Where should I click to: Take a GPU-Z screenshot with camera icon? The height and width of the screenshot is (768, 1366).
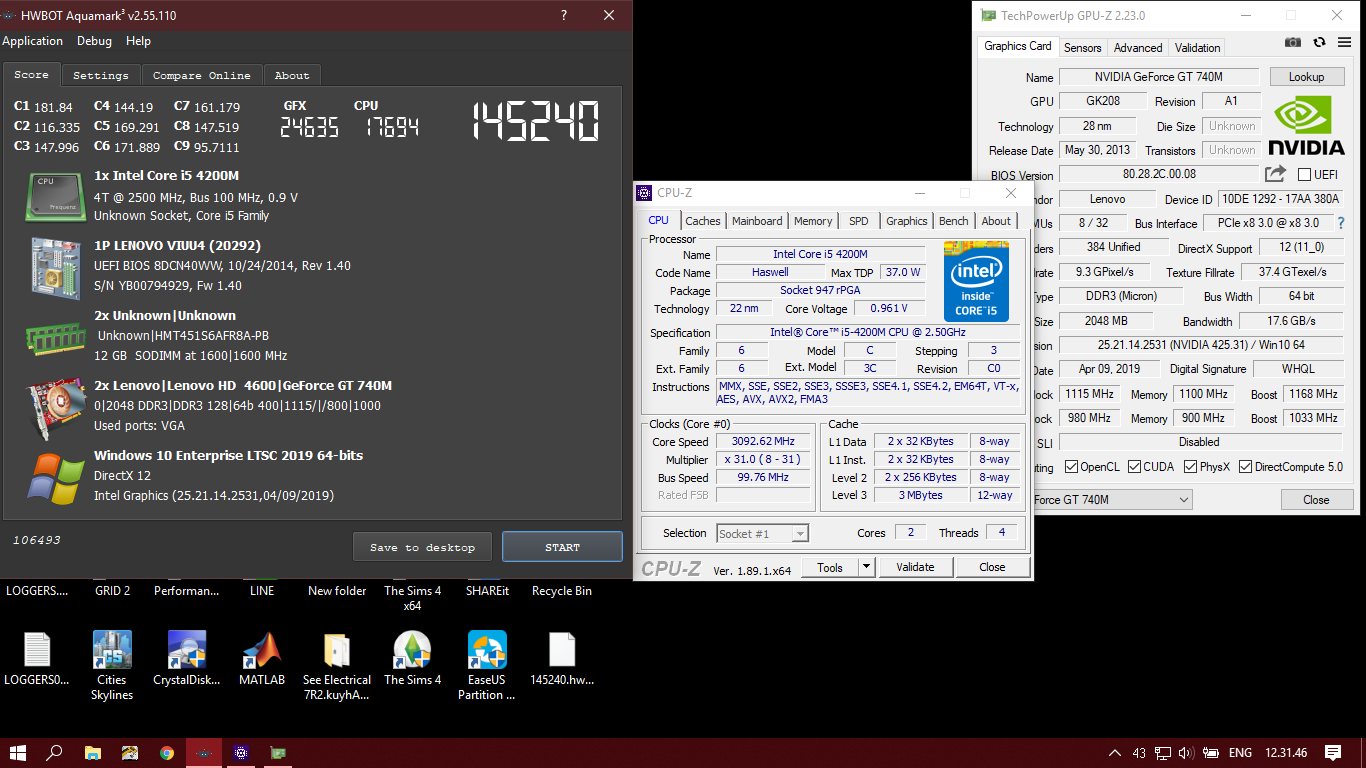[x=1293, y=42]
